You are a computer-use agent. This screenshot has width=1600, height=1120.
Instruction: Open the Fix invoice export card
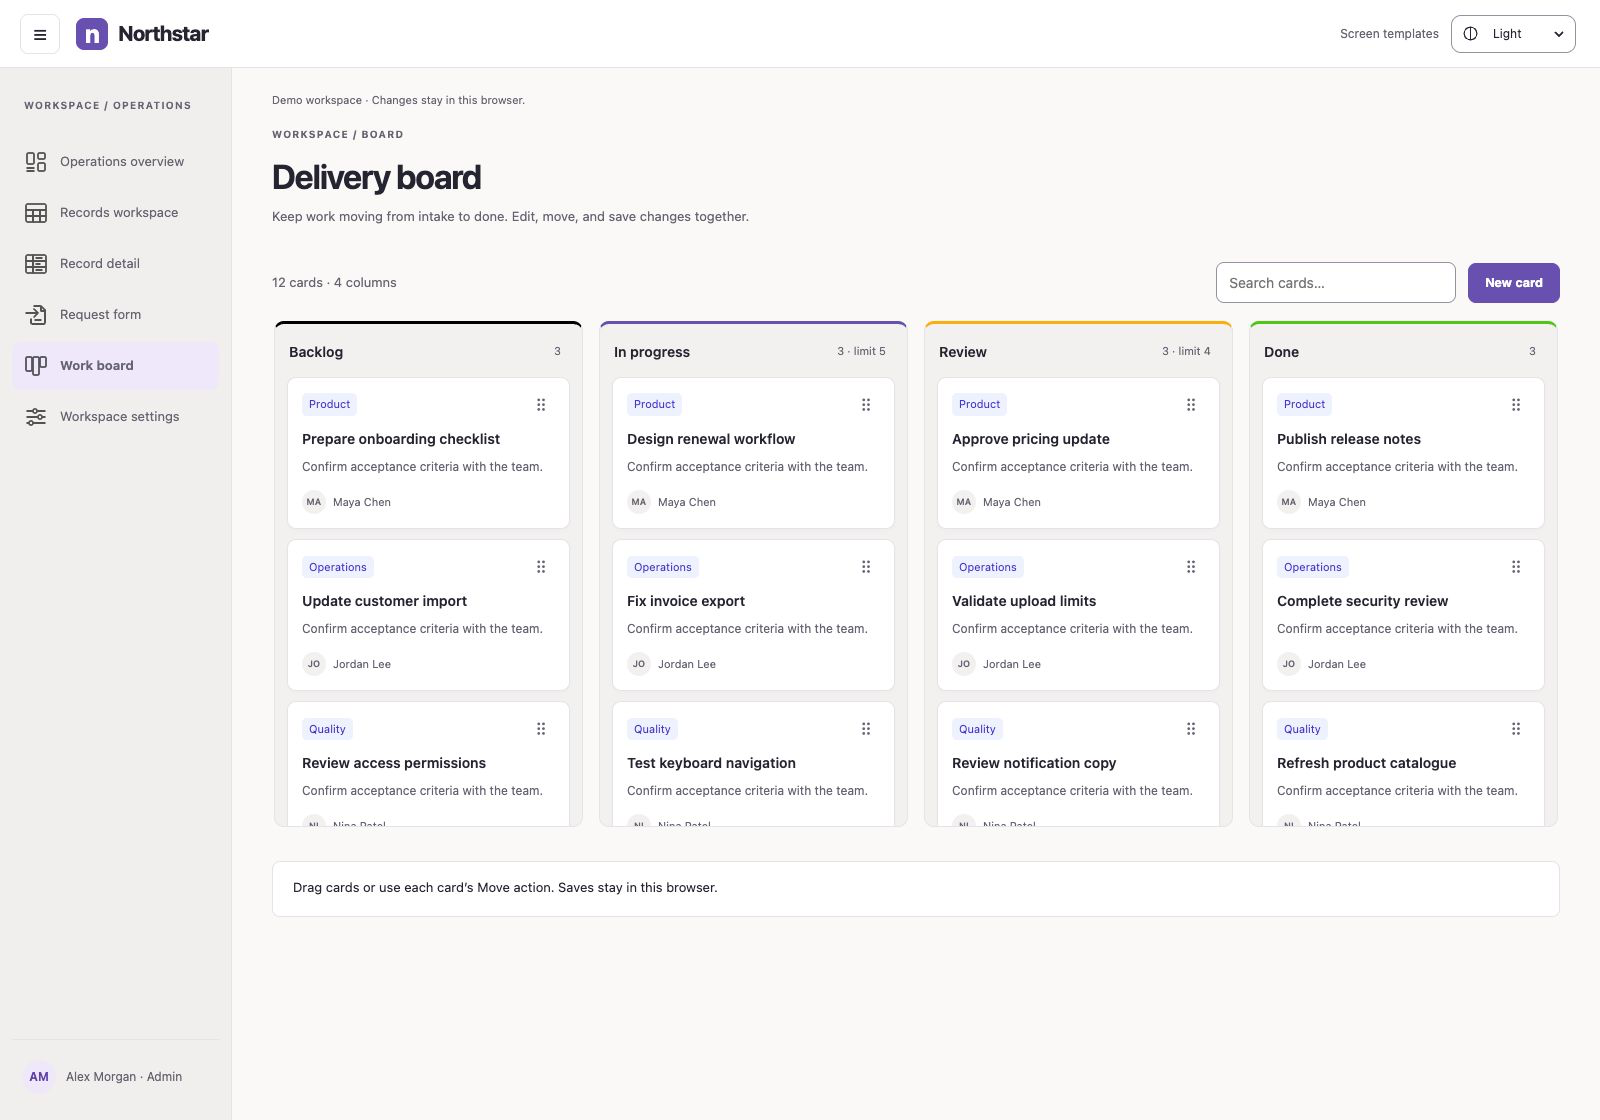[x=753, y=615]
